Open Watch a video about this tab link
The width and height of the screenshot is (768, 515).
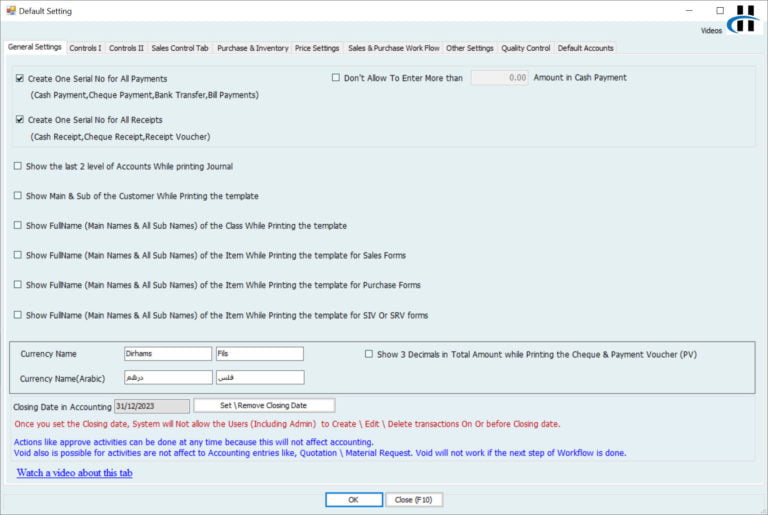pos(74,473)
